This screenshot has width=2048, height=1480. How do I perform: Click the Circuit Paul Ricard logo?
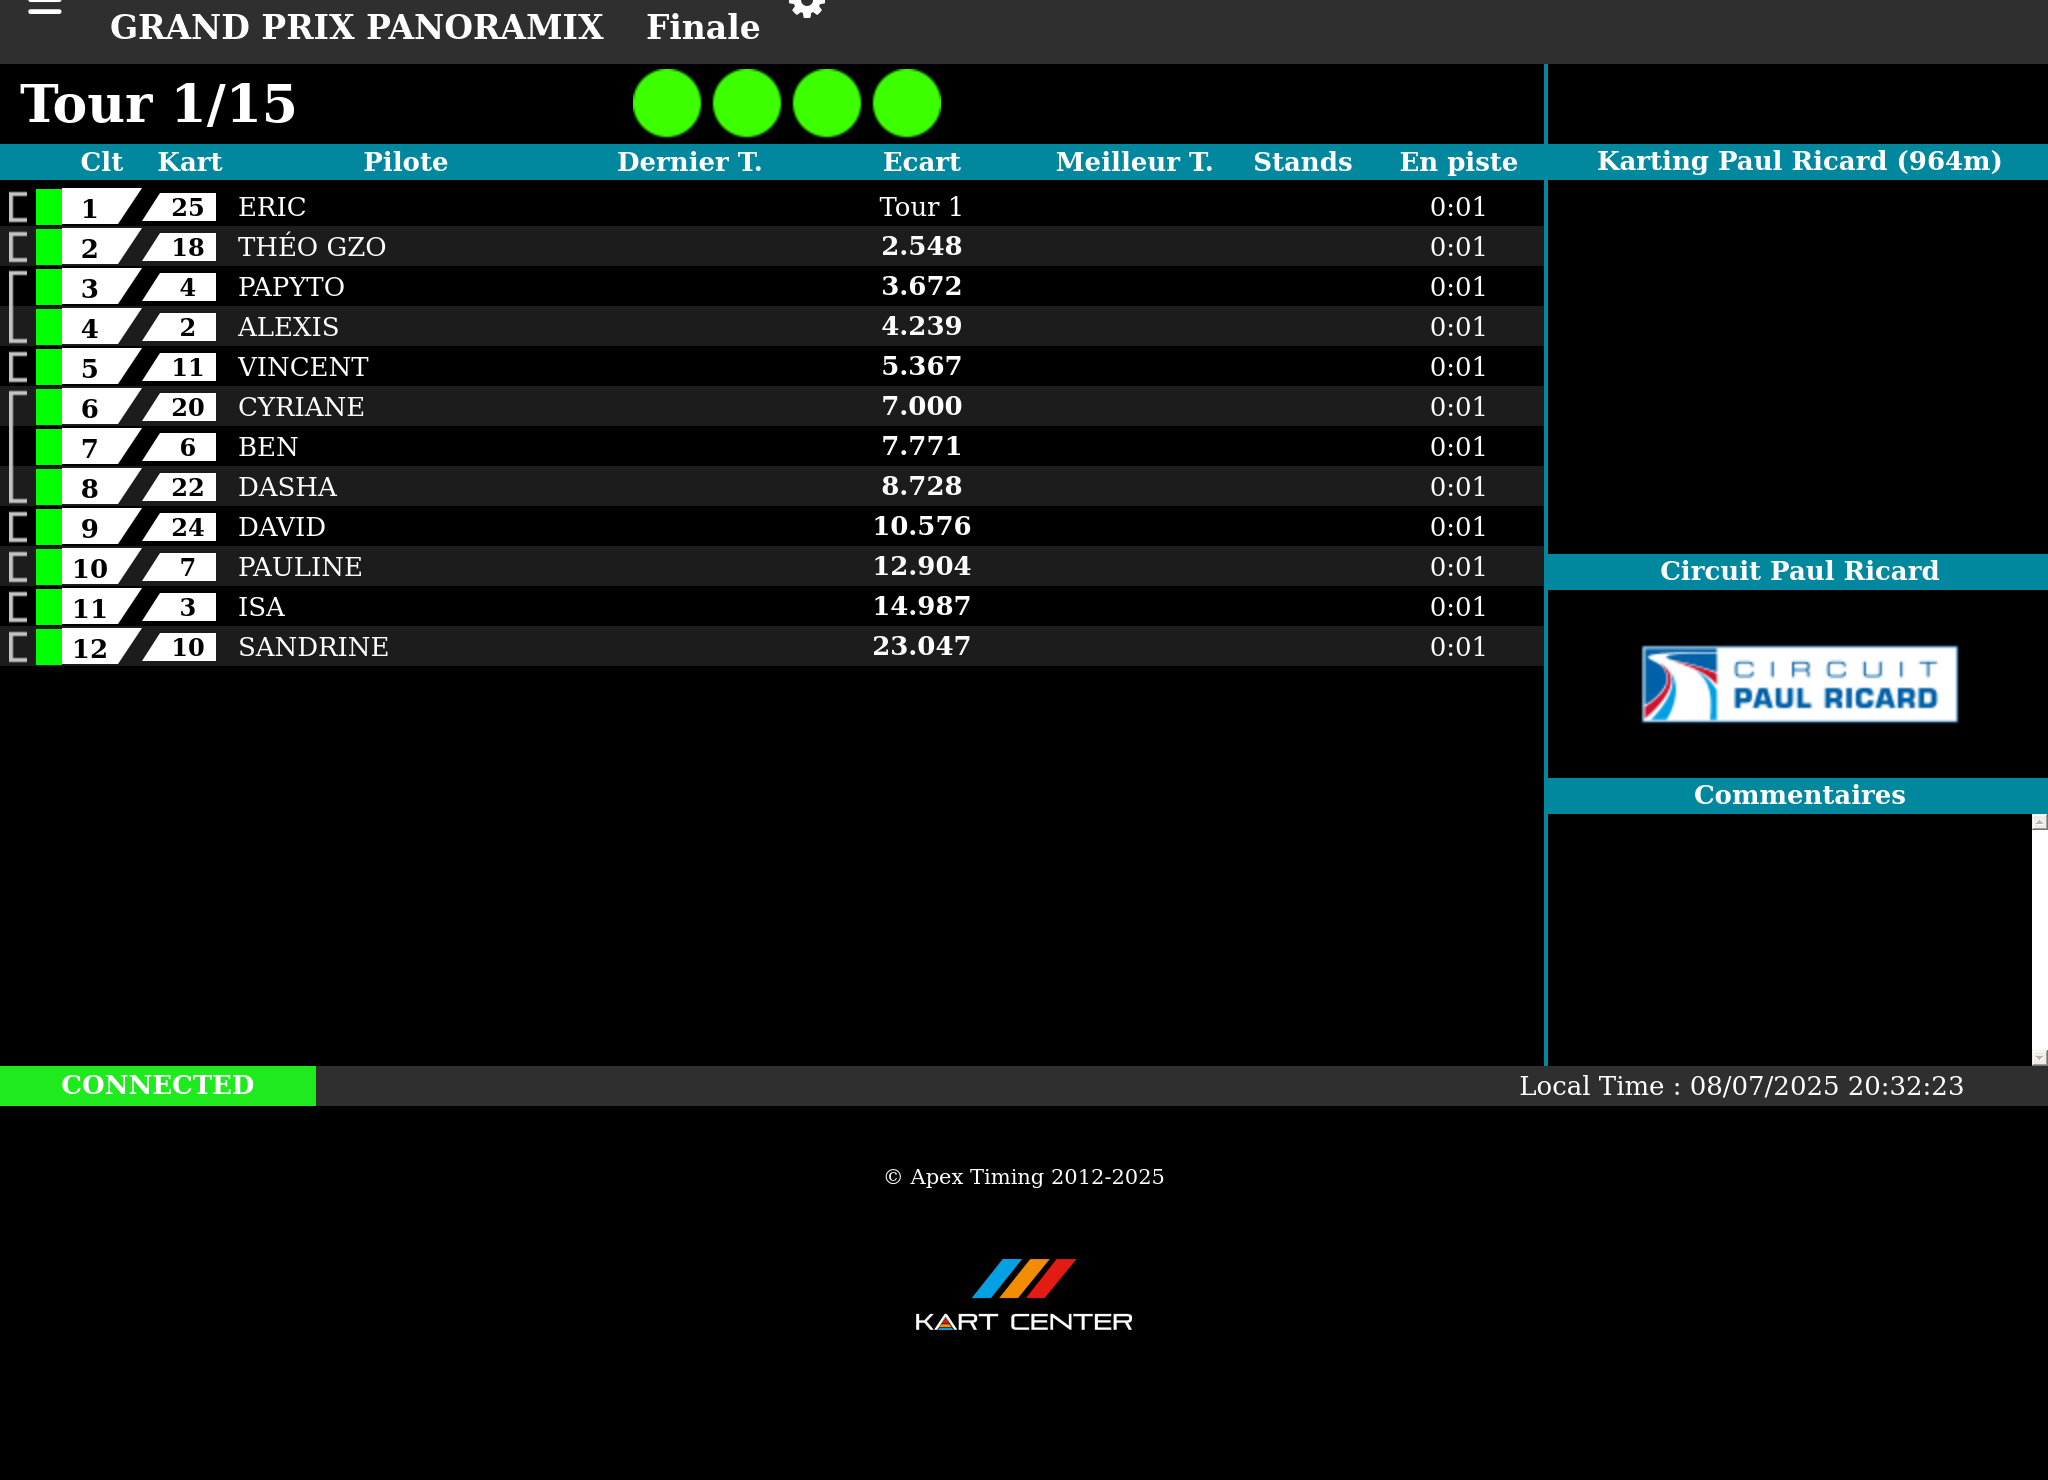1799,684
